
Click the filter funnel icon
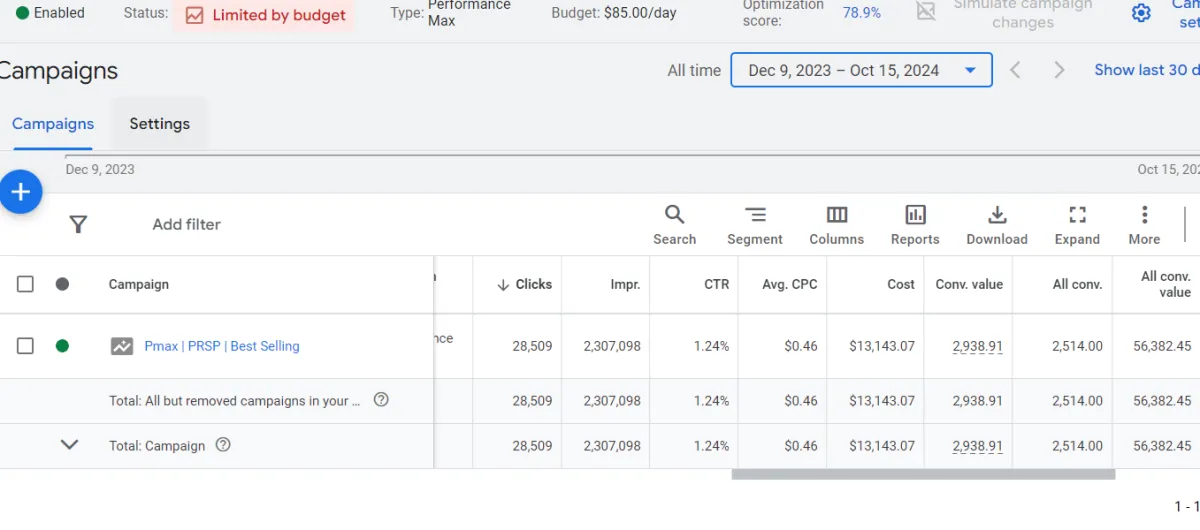[78, 224]
